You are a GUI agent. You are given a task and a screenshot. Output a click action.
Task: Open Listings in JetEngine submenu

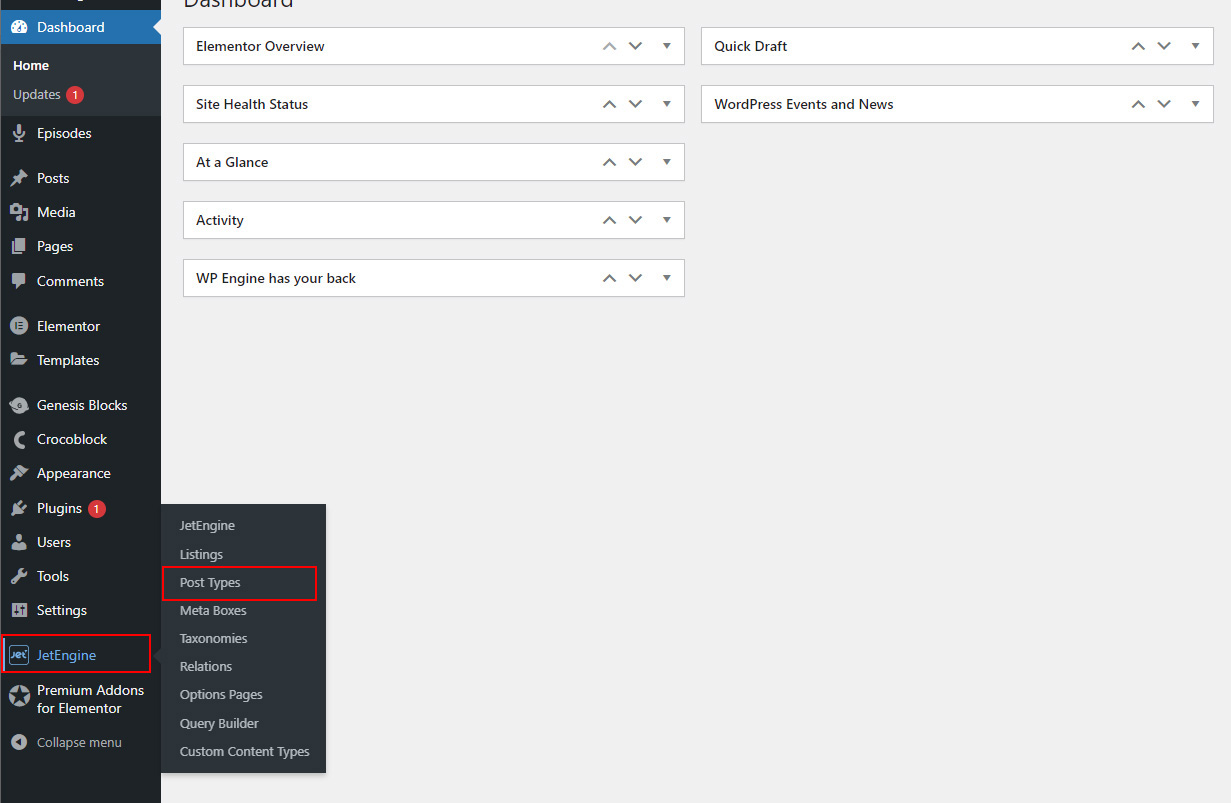click(x=201, y=554)
